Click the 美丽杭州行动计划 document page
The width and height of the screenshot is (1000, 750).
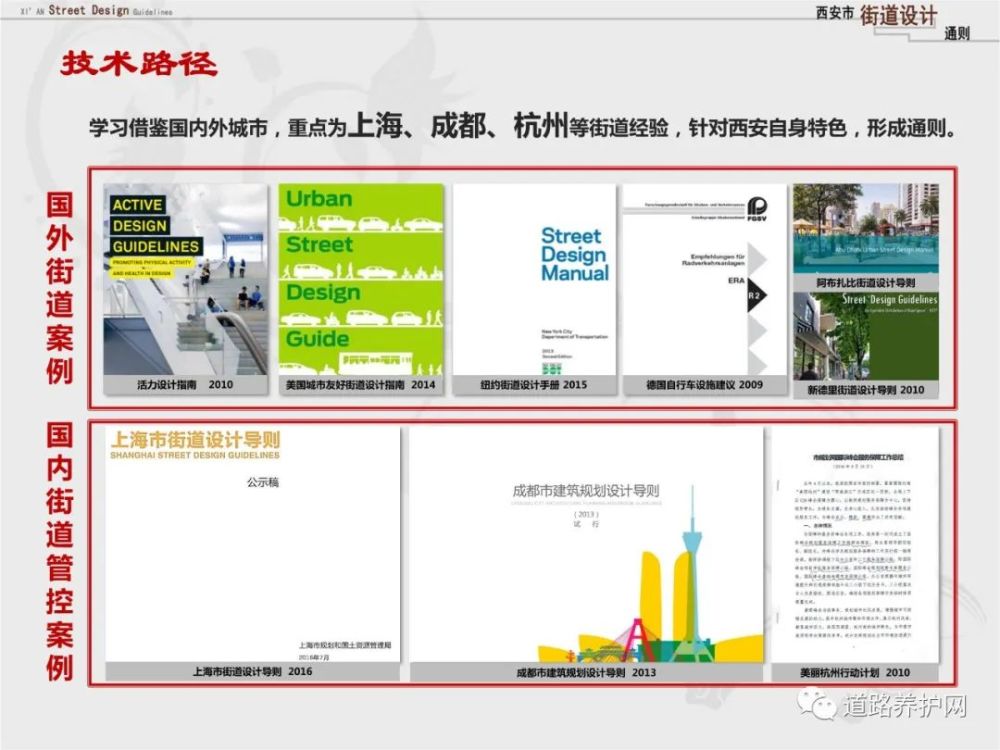click(x=855, y=544)
